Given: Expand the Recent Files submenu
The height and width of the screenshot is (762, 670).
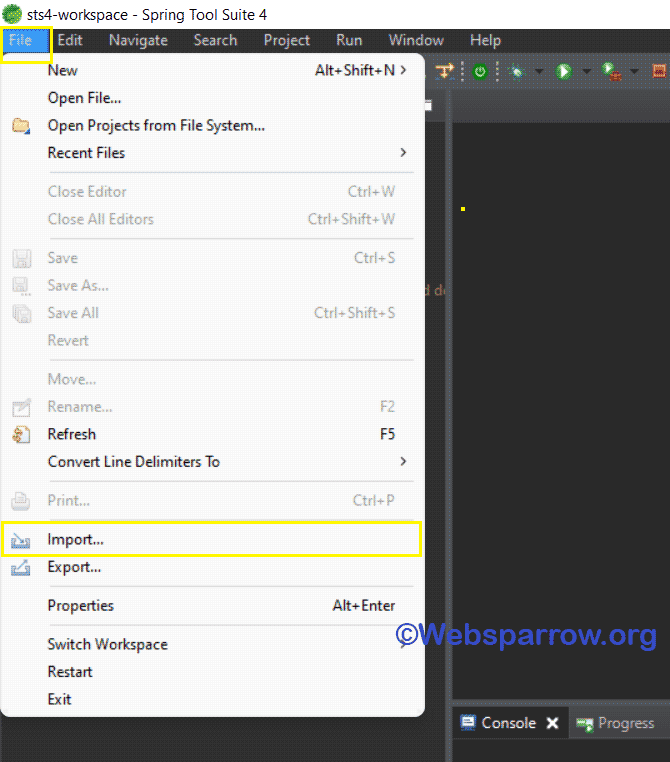Looking at the screenshot, I should pos(403,153).
